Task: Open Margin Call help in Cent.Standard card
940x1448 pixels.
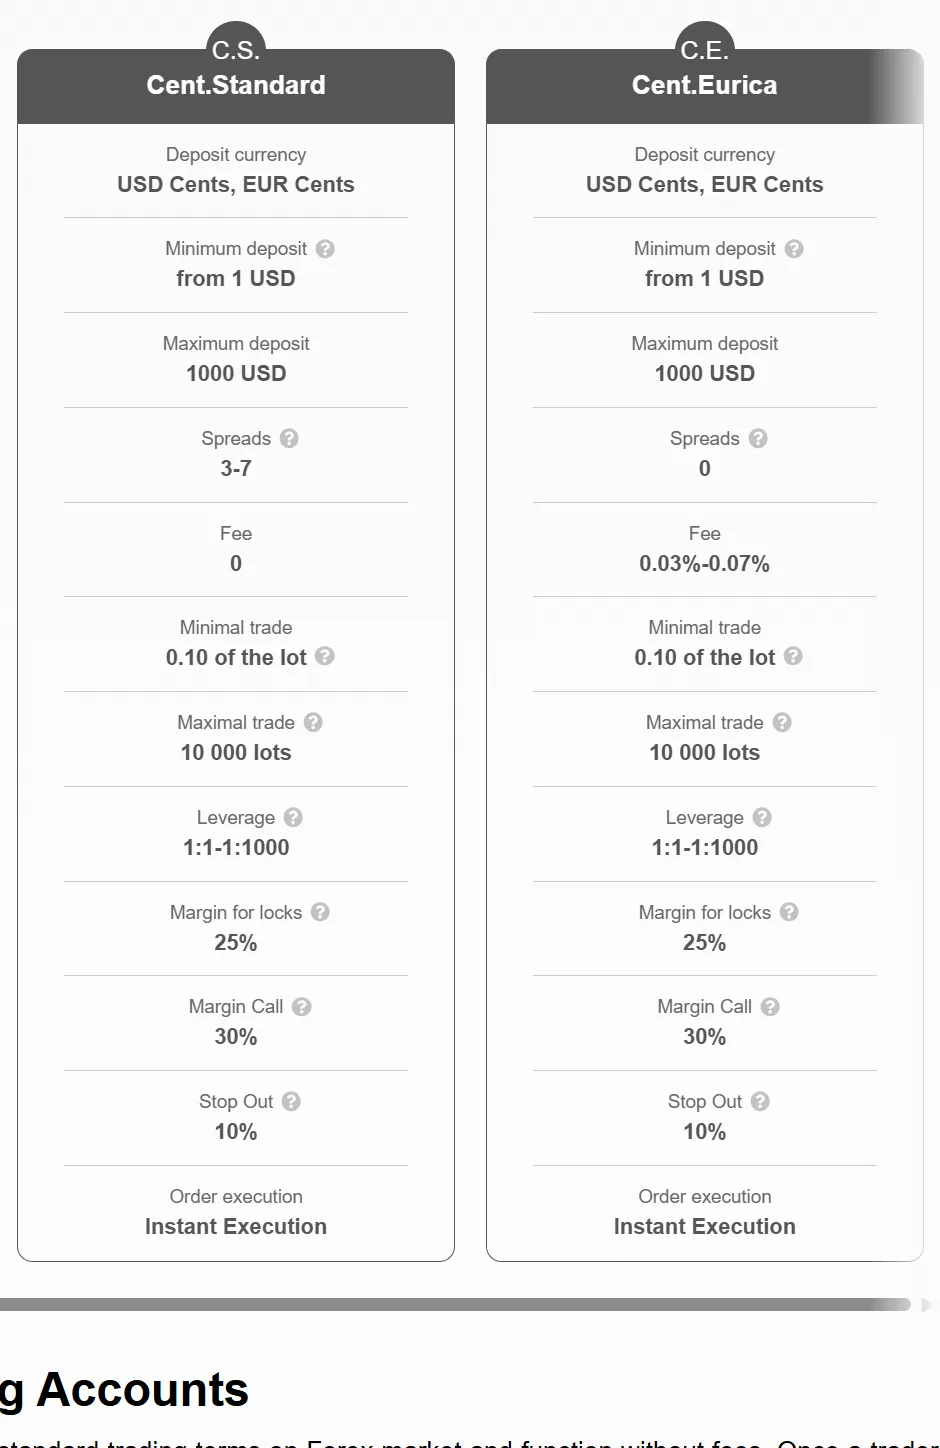Action: click(302, 1007)
